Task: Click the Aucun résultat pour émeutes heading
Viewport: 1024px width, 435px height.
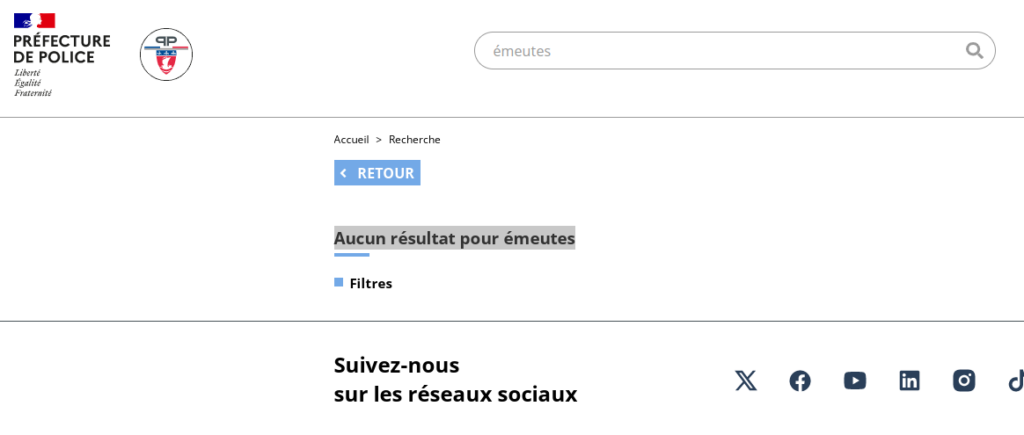Action: 454,238
